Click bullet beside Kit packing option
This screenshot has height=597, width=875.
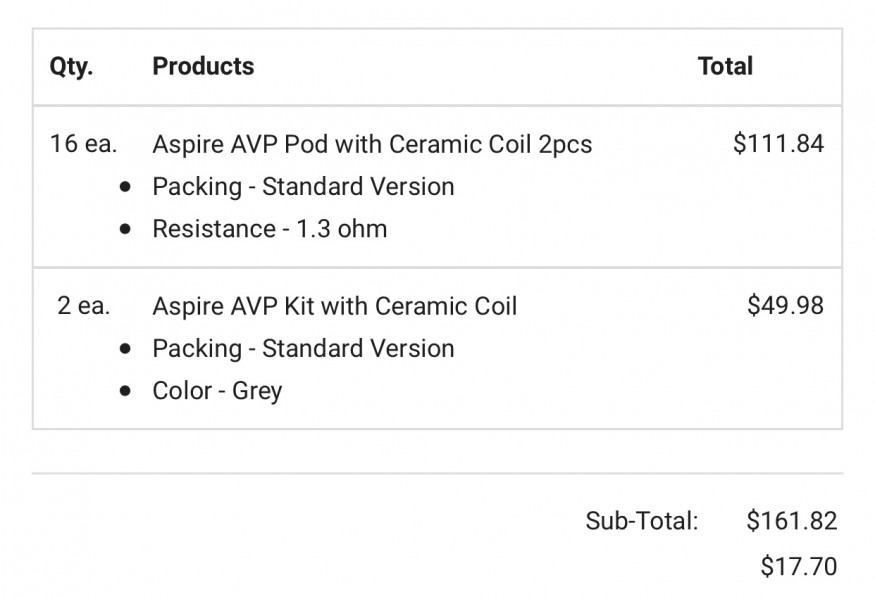click(126, 349)
